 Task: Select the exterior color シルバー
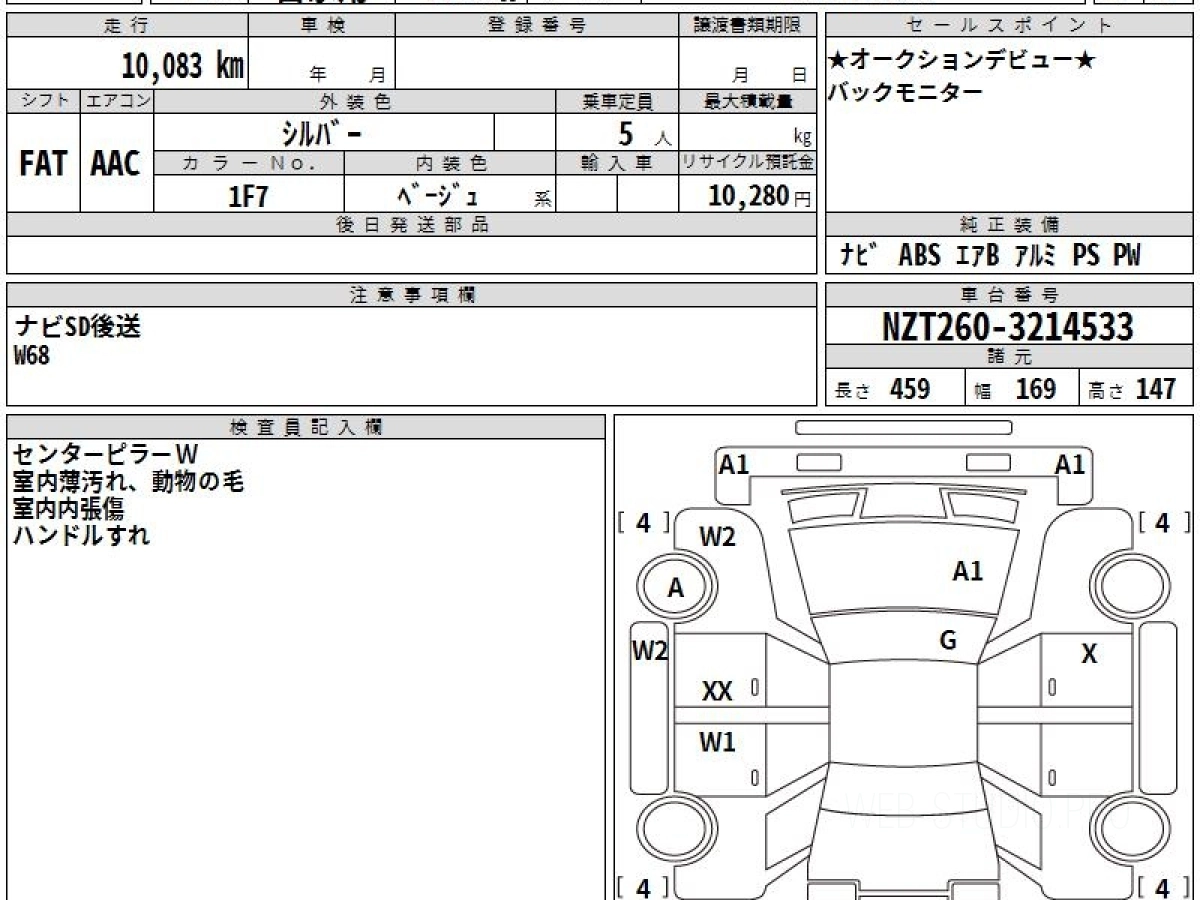click(323, 134)
